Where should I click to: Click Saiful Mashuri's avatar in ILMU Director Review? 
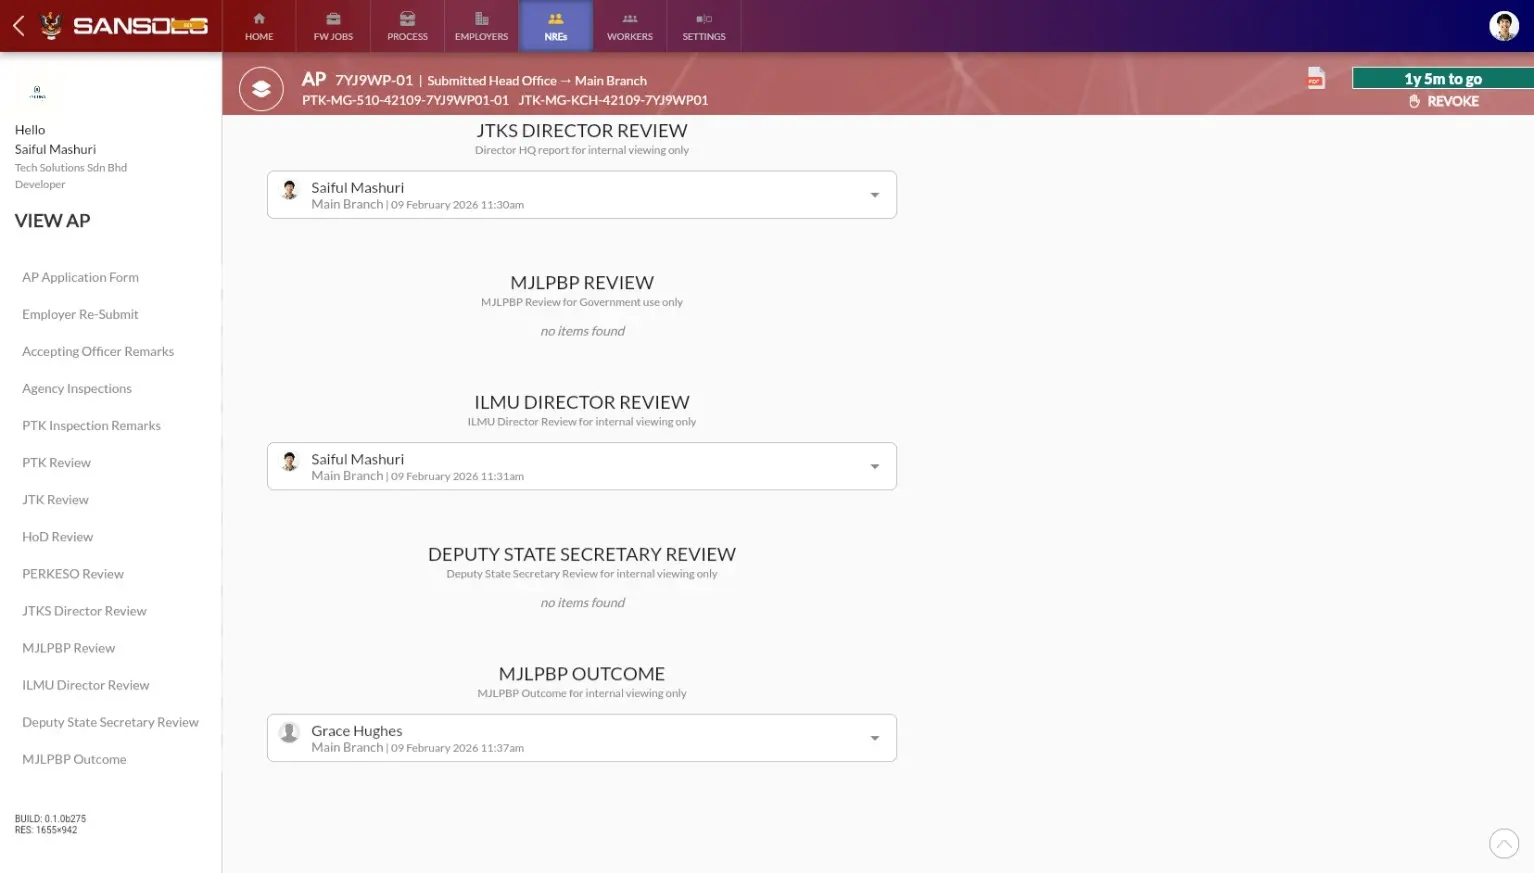pyautogui.click(x=290, y=461)
